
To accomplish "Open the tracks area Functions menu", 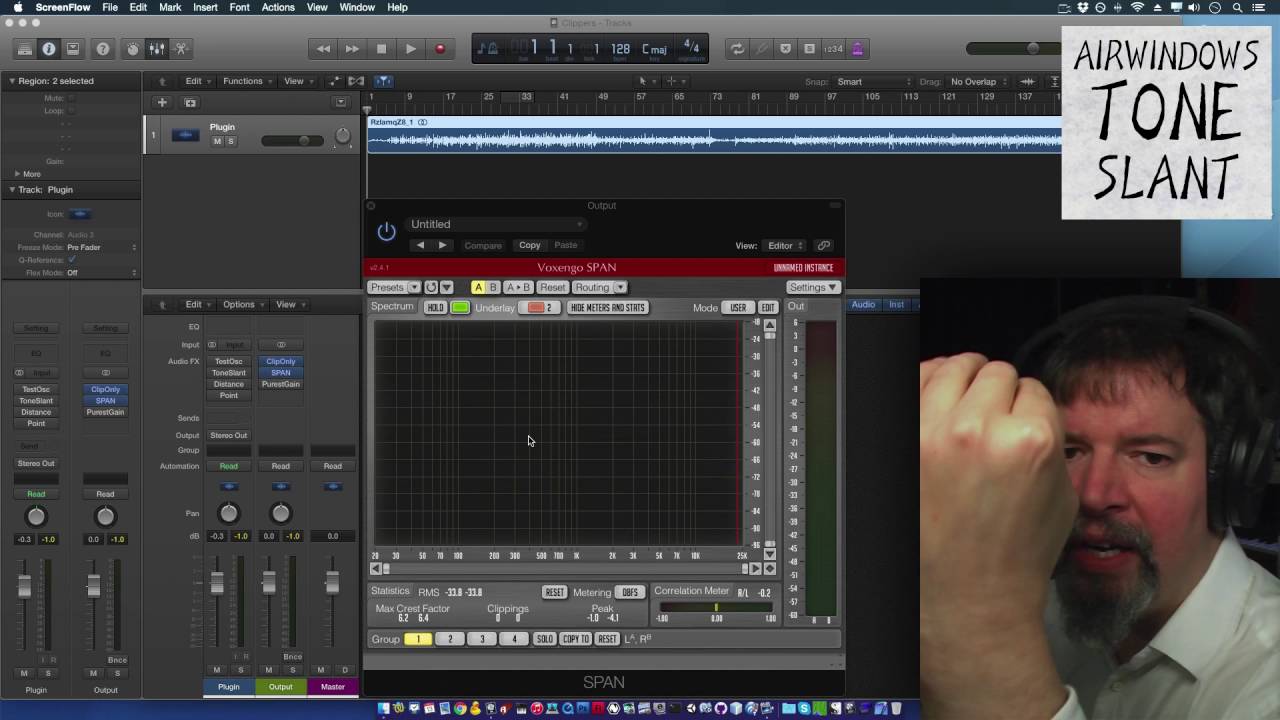I will pos(247,81).
